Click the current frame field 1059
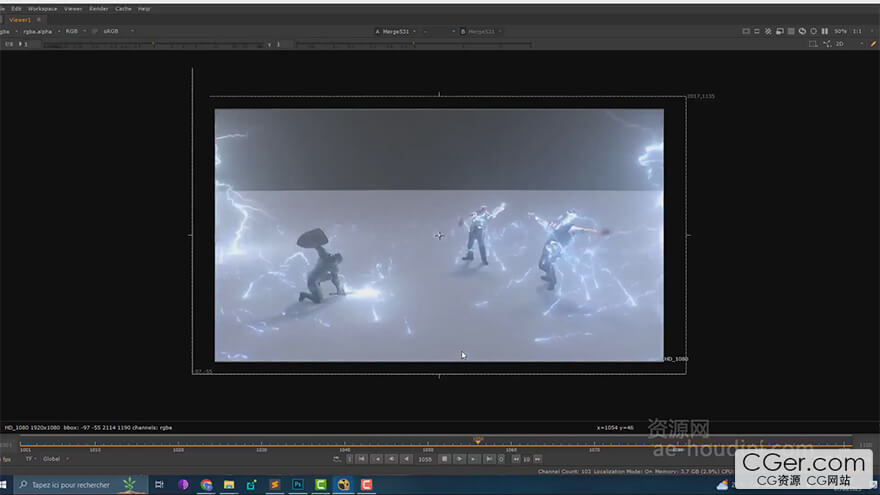880x495 pixels. (424, 459)
